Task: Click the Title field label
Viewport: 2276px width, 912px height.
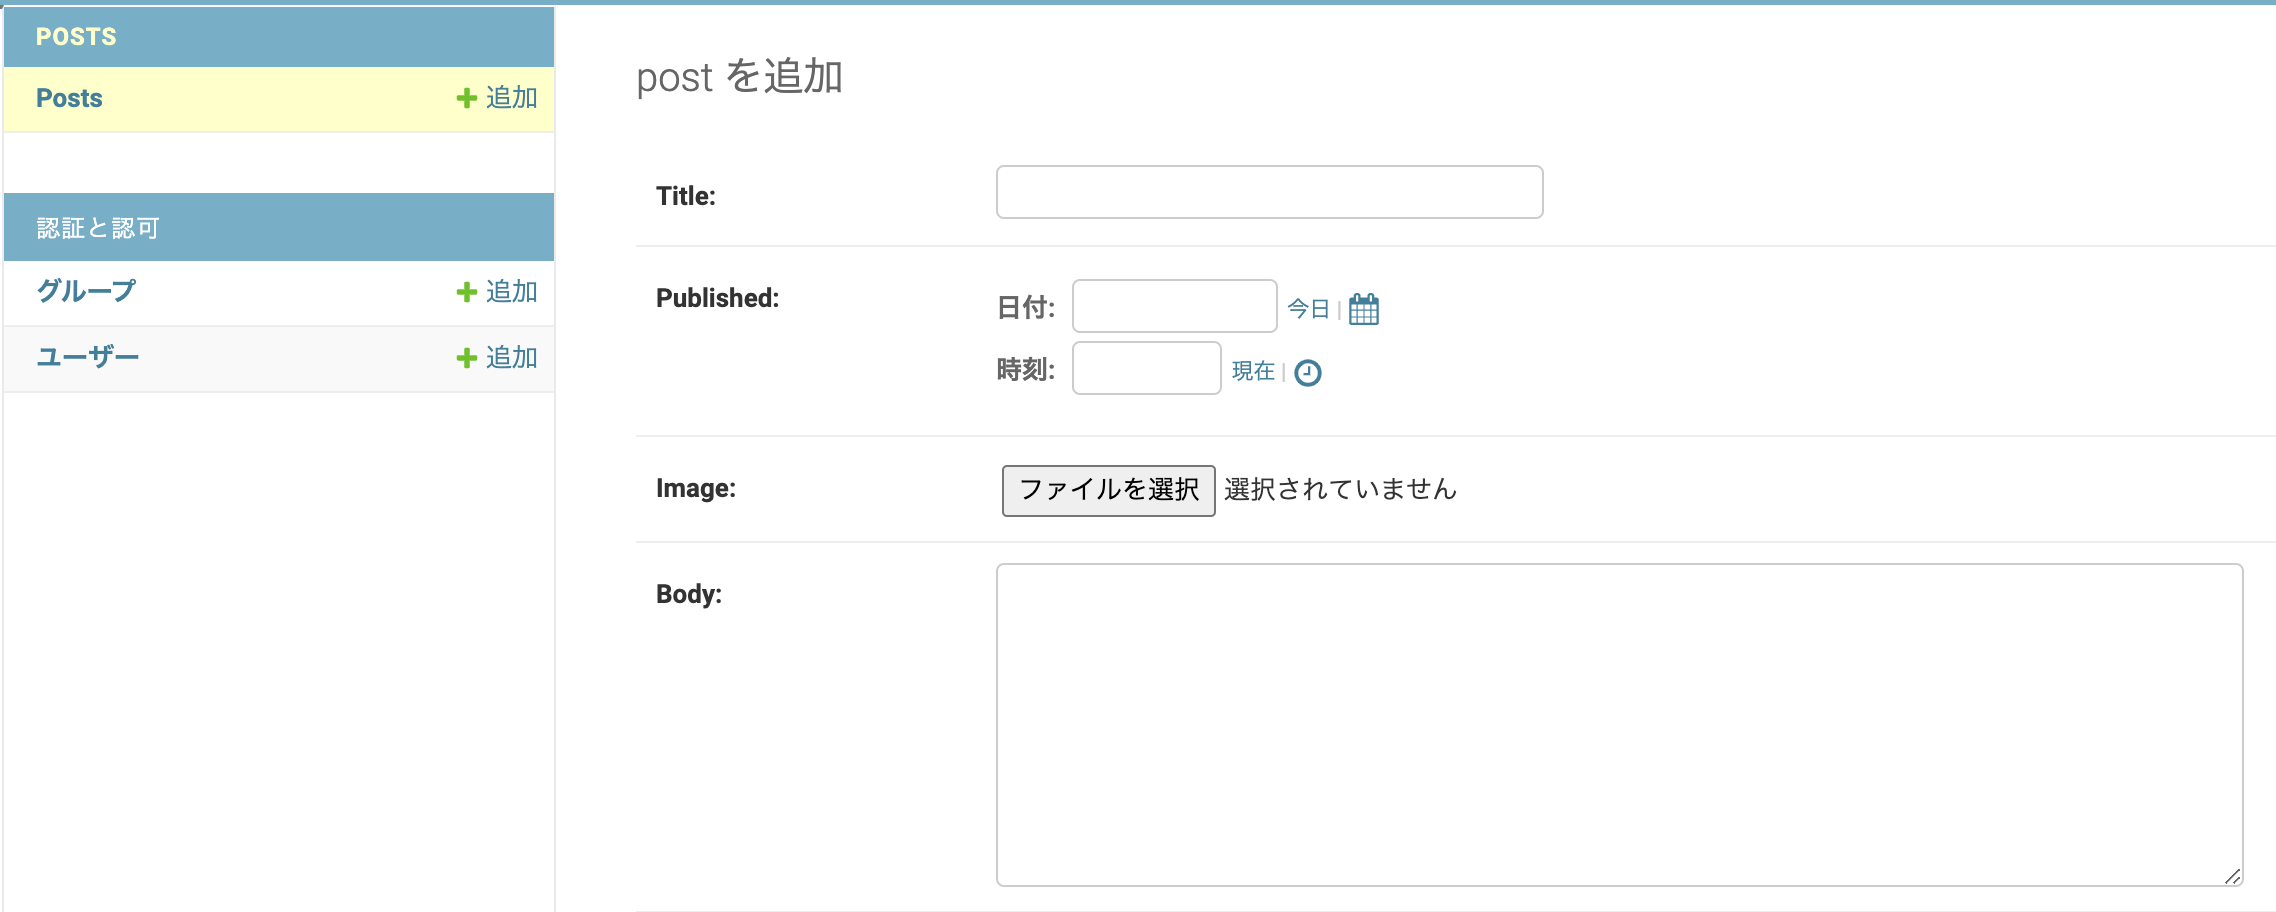Action: 686,196
